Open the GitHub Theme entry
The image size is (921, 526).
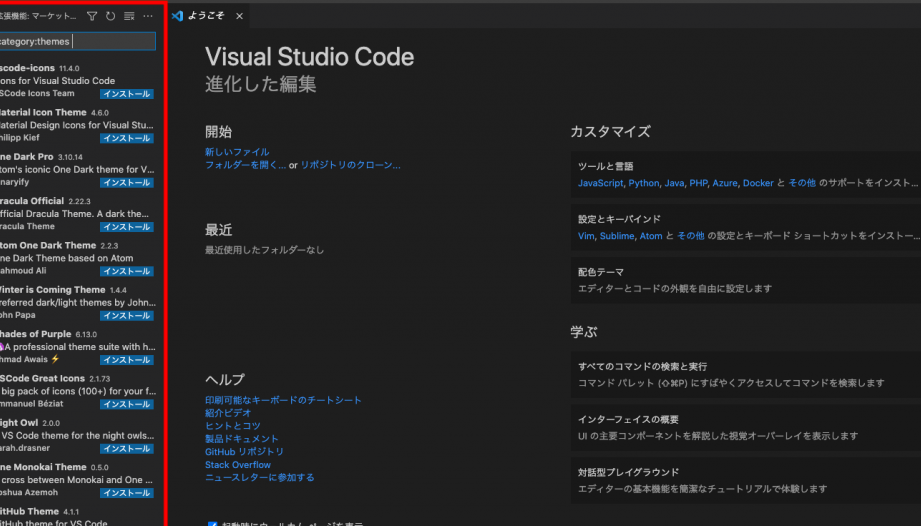pyautogui.click(x=79, y=515)
